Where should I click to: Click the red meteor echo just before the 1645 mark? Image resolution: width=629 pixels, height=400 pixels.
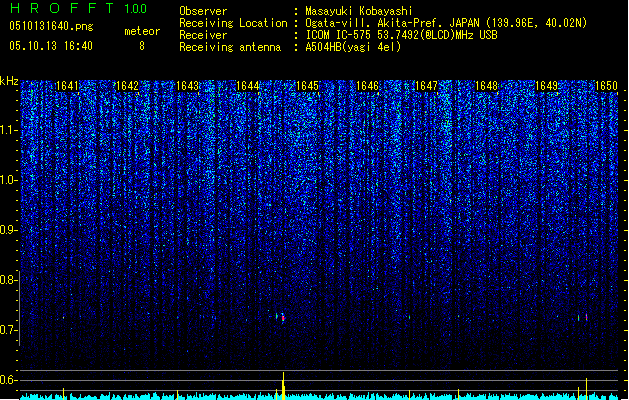[x=283, y=318]
